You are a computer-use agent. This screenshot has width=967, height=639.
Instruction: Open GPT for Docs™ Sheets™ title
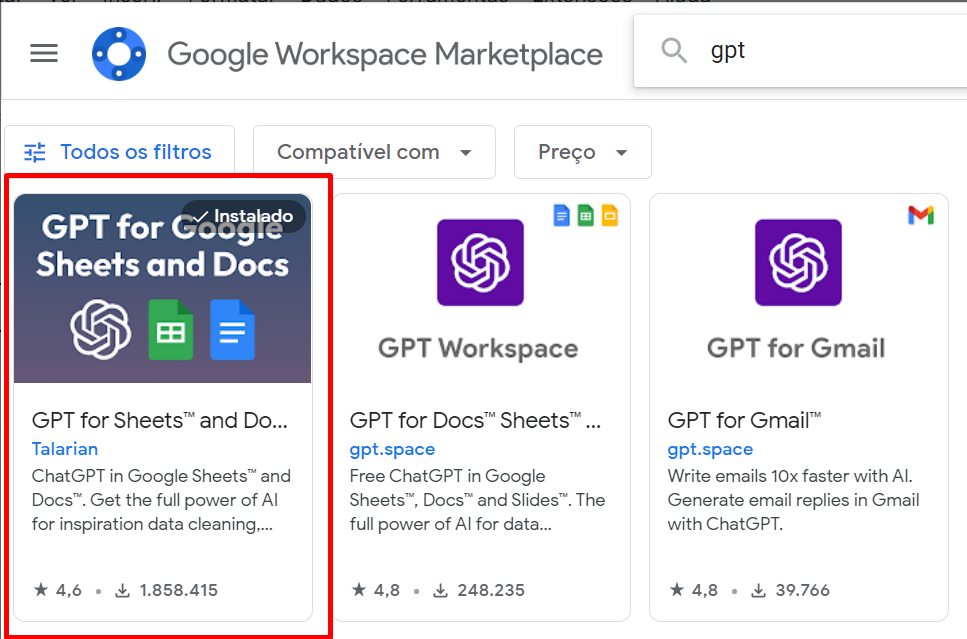(x=475, y=421)
